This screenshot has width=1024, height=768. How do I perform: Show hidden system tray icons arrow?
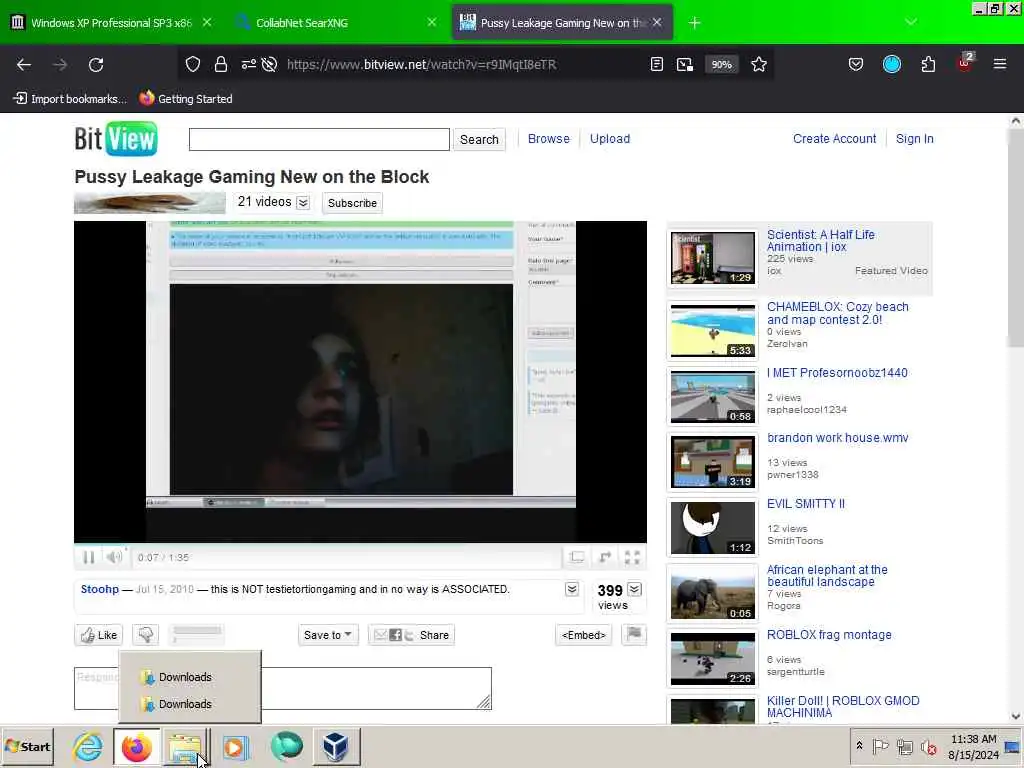[x=859, y=746]
